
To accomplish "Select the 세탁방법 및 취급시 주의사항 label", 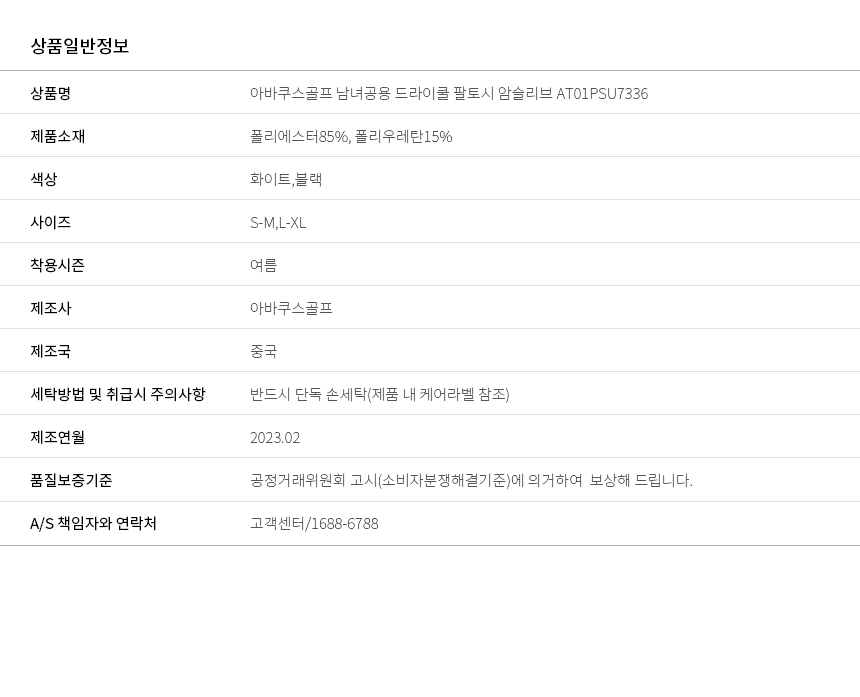I will (118, 394).
